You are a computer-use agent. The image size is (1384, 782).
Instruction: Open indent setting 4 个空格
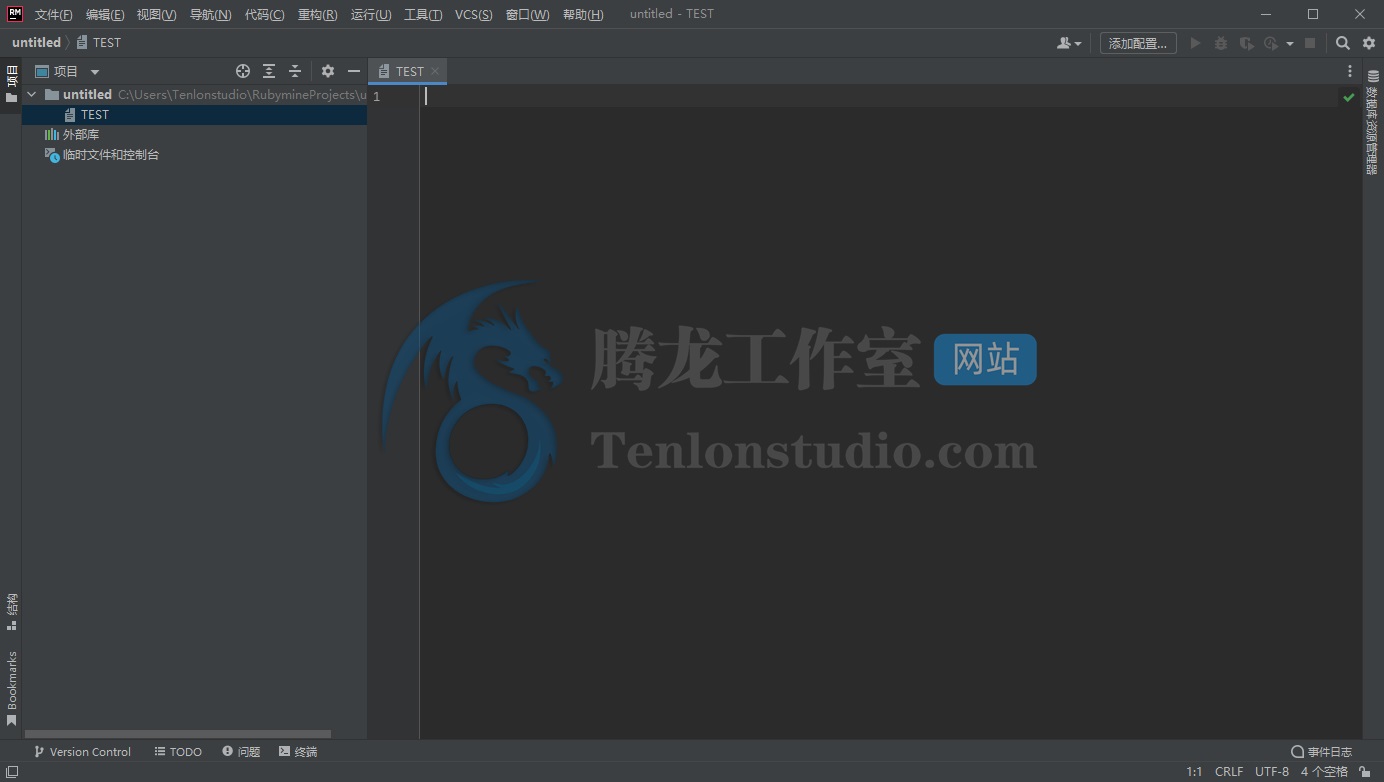click(x=1324, y=772)
